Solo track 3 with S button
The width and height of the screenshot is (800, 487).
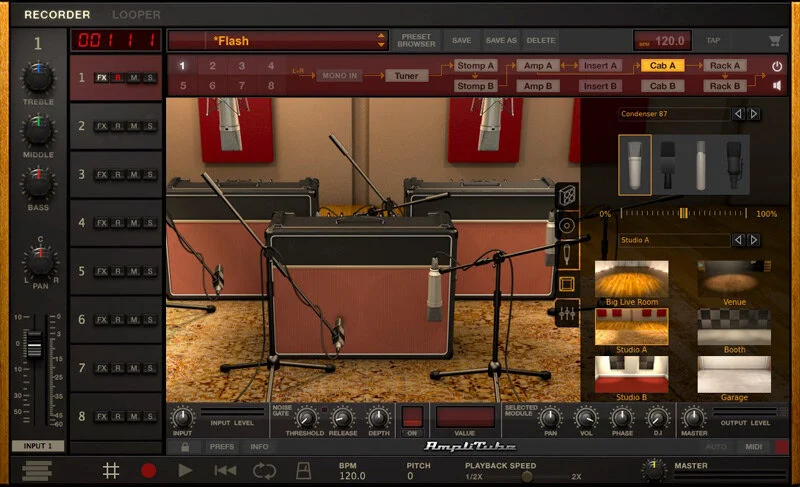coord(149,174)
